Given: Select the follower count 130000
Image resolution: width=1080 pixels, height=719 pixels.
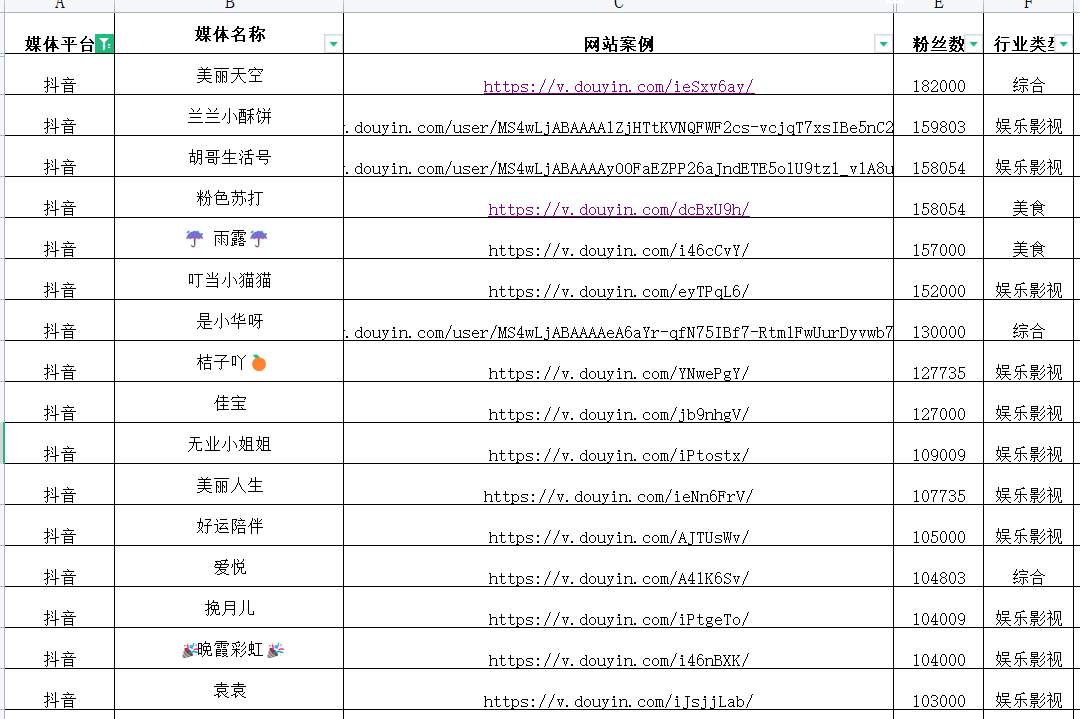Looking at the screenshot, I should tap(939, 333).
